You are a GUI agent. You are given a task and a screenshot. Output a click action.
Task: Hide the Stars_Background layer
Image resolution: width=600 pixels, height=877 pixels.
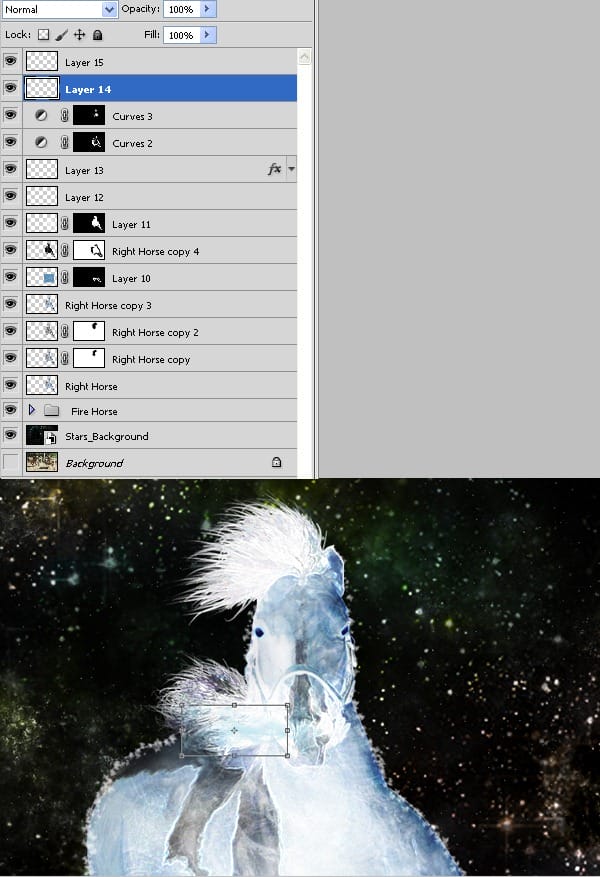coord(11,436)
